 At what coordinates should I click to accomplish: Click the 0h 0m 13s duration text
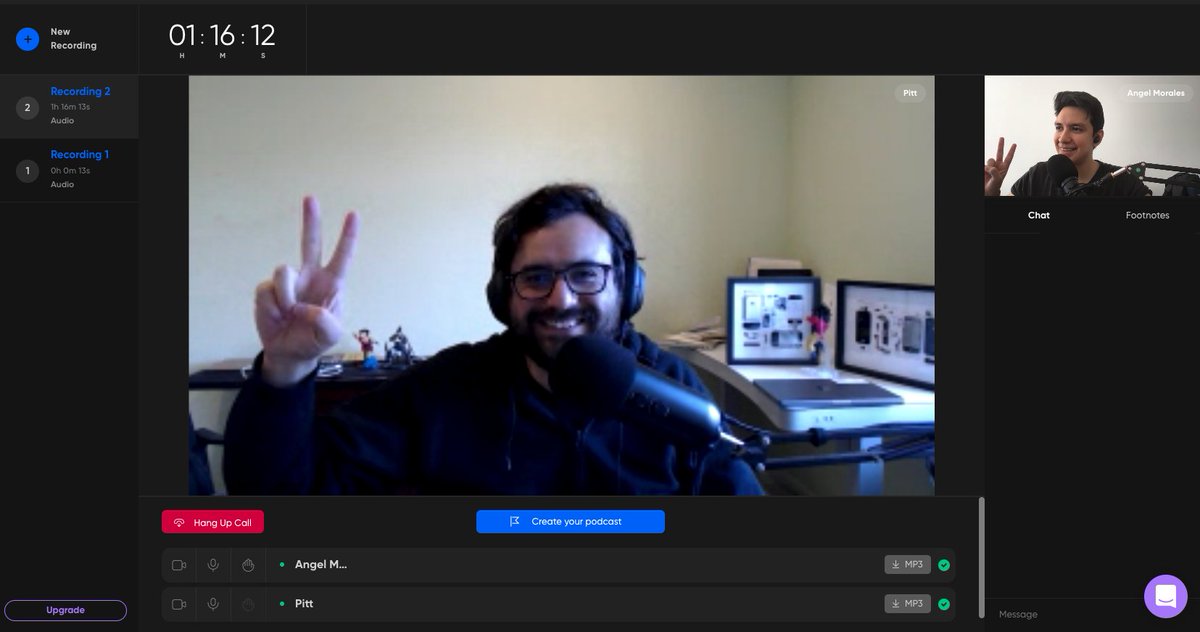pyautogui.click(x=70, y=170)
